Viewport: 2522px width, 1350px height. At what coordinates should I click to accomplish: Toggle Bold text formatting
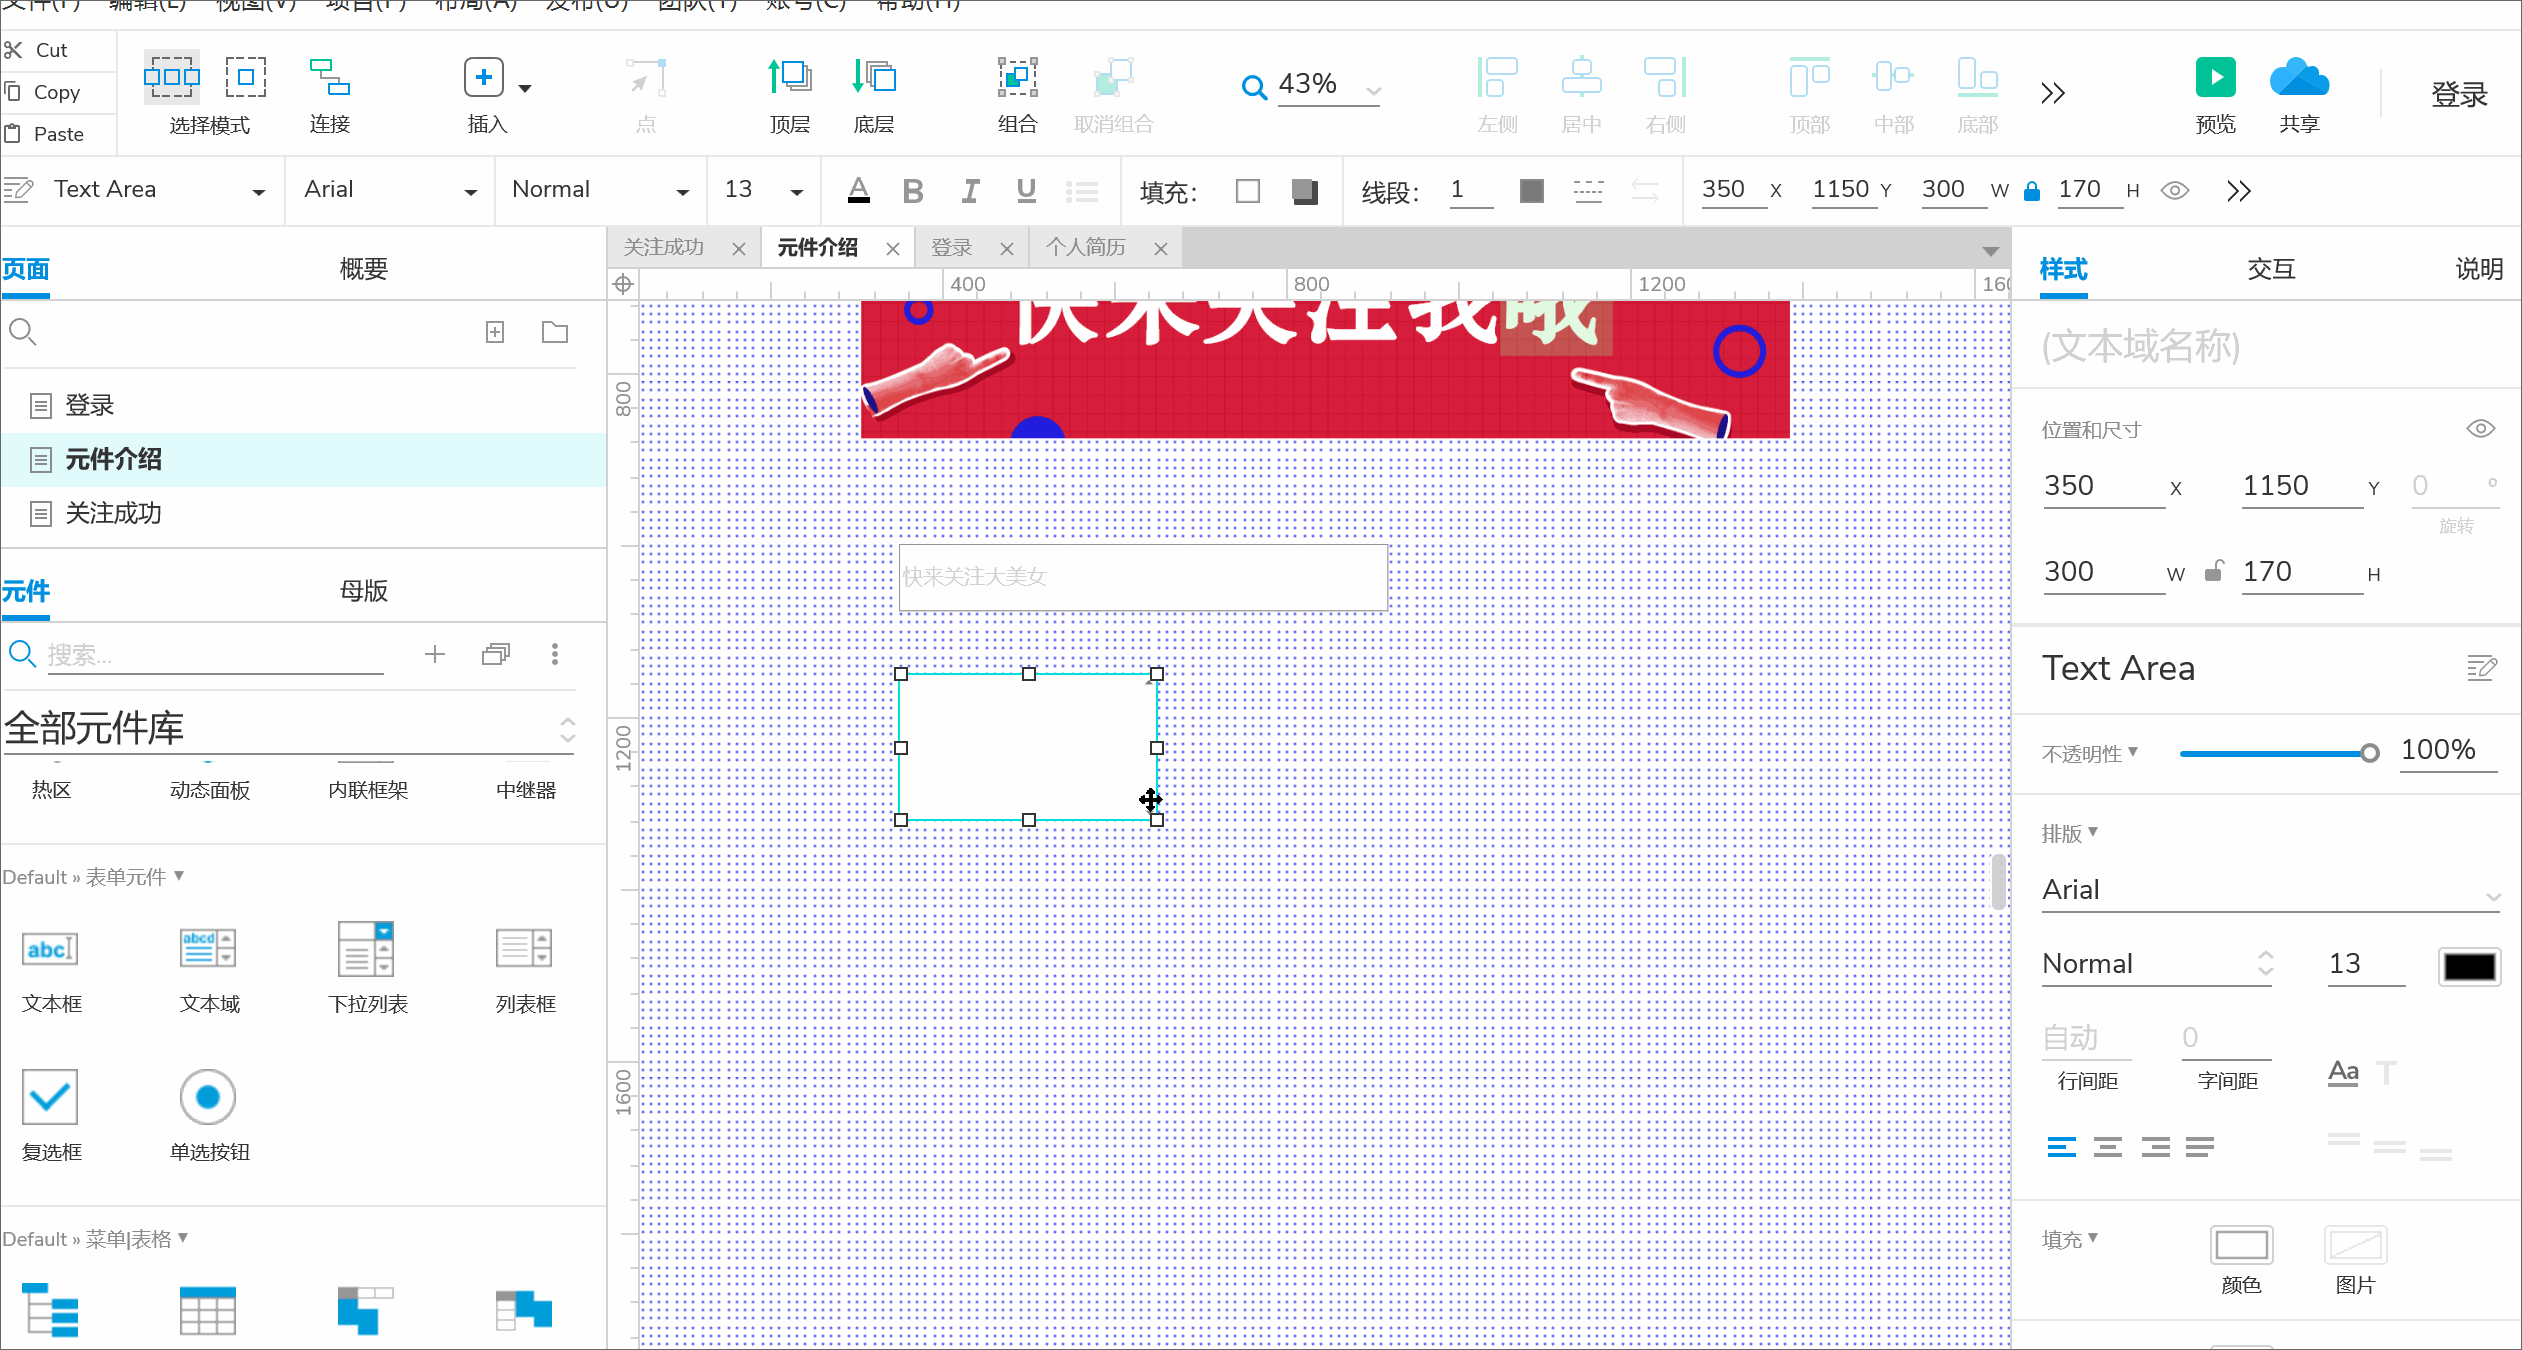pos(912,191)
